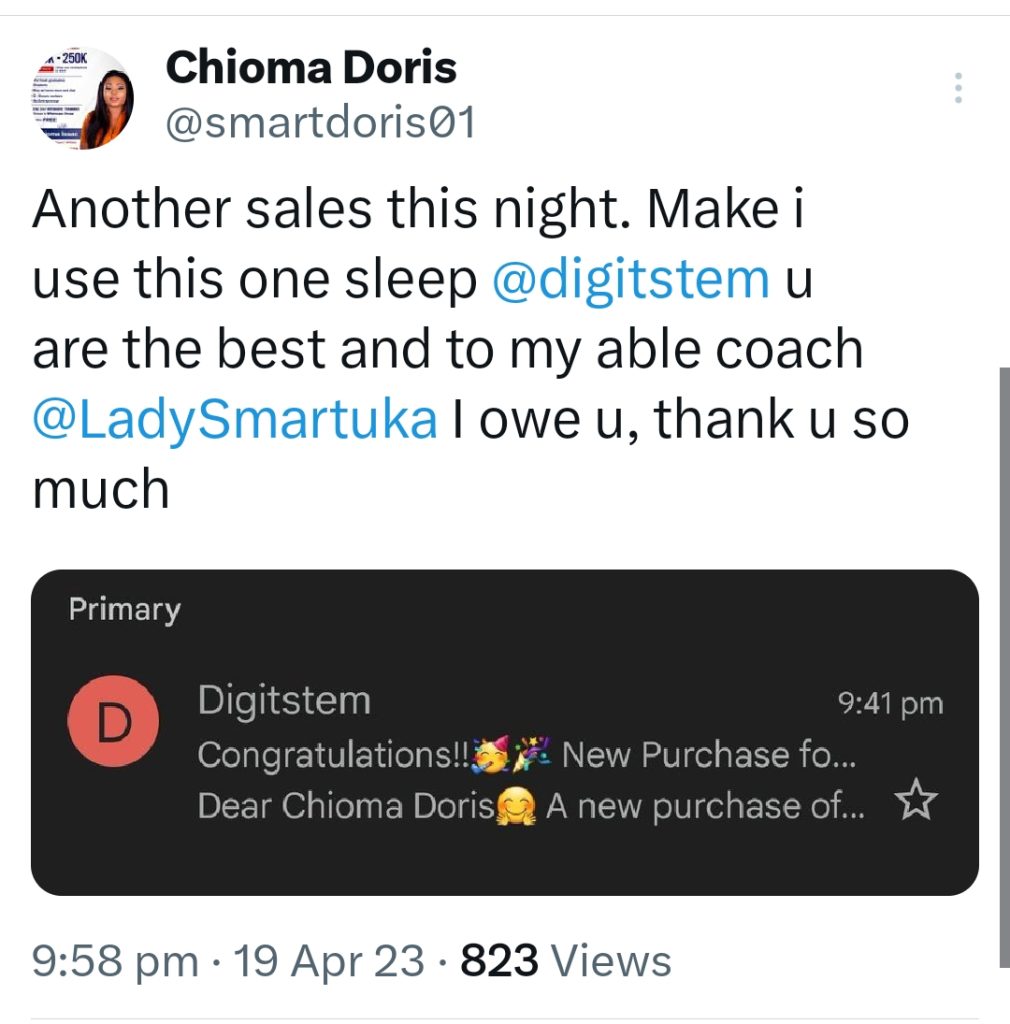View the 823 Views count
Image resolution: width=1010 pixels, height=1024 pixels.
565,962
